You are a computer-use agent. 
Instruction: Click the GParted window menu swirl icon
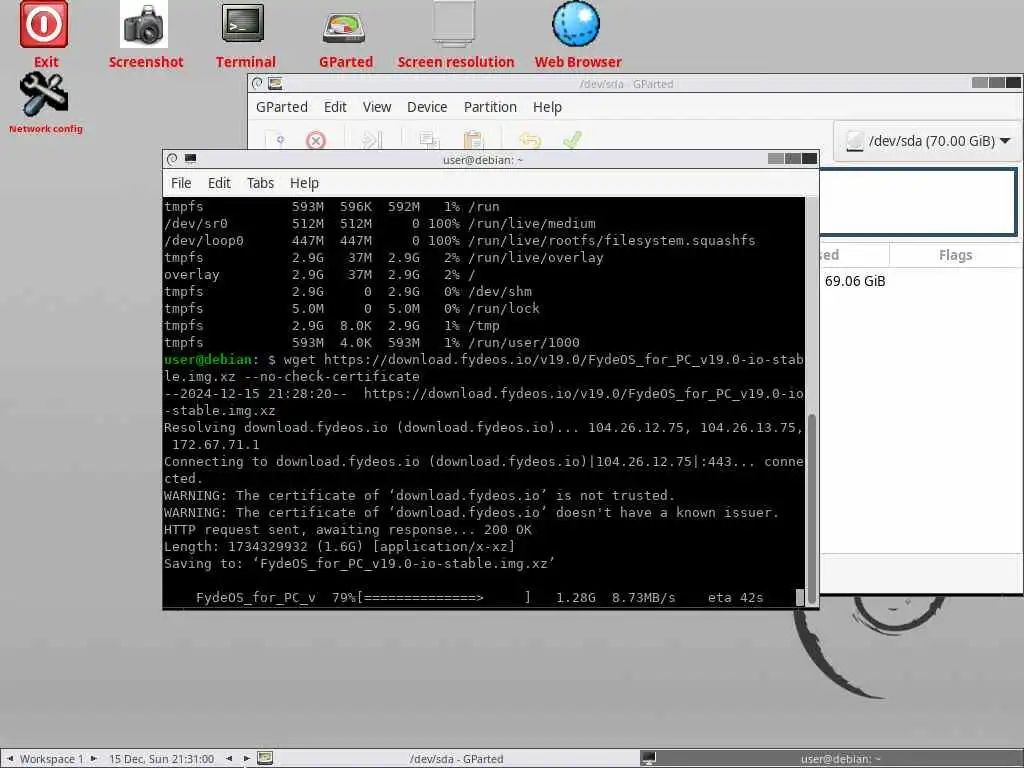(257, 83)
